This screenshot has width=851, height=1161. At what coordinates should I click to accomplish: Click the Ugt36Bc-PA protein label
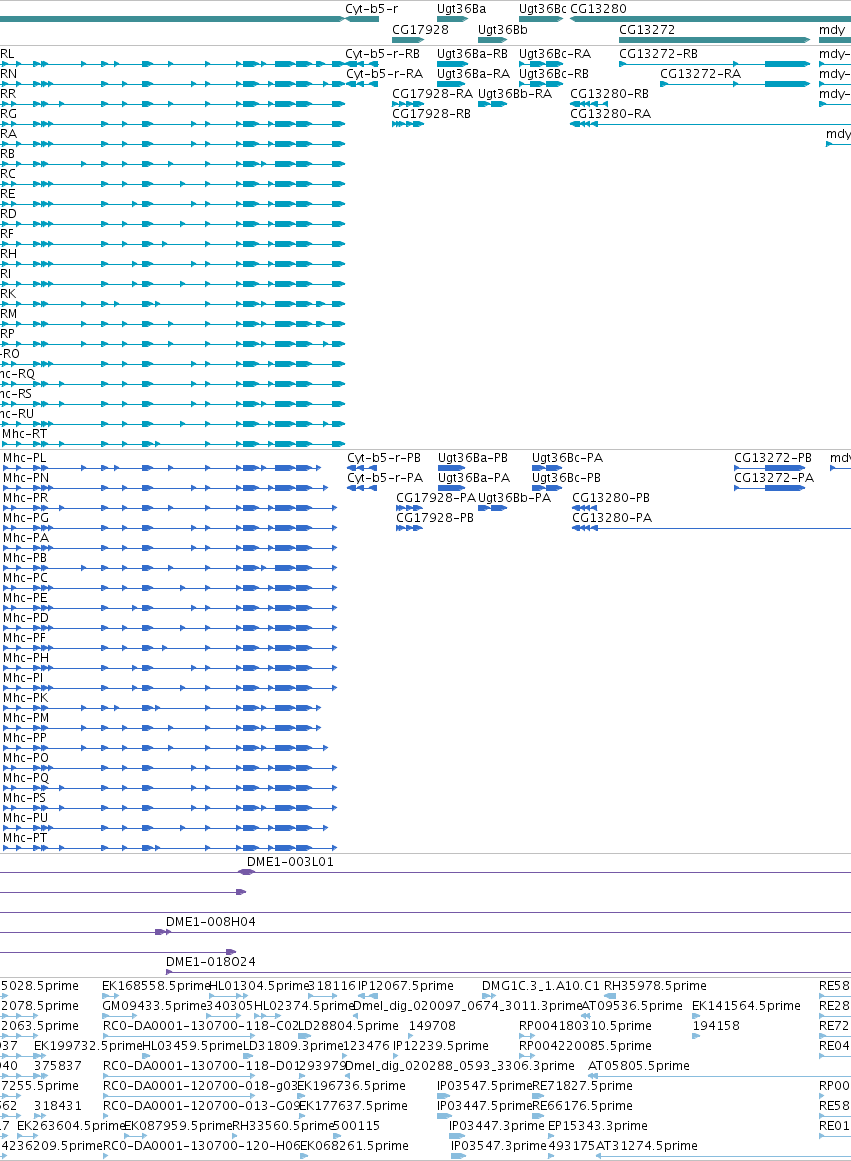pos(567,458)
